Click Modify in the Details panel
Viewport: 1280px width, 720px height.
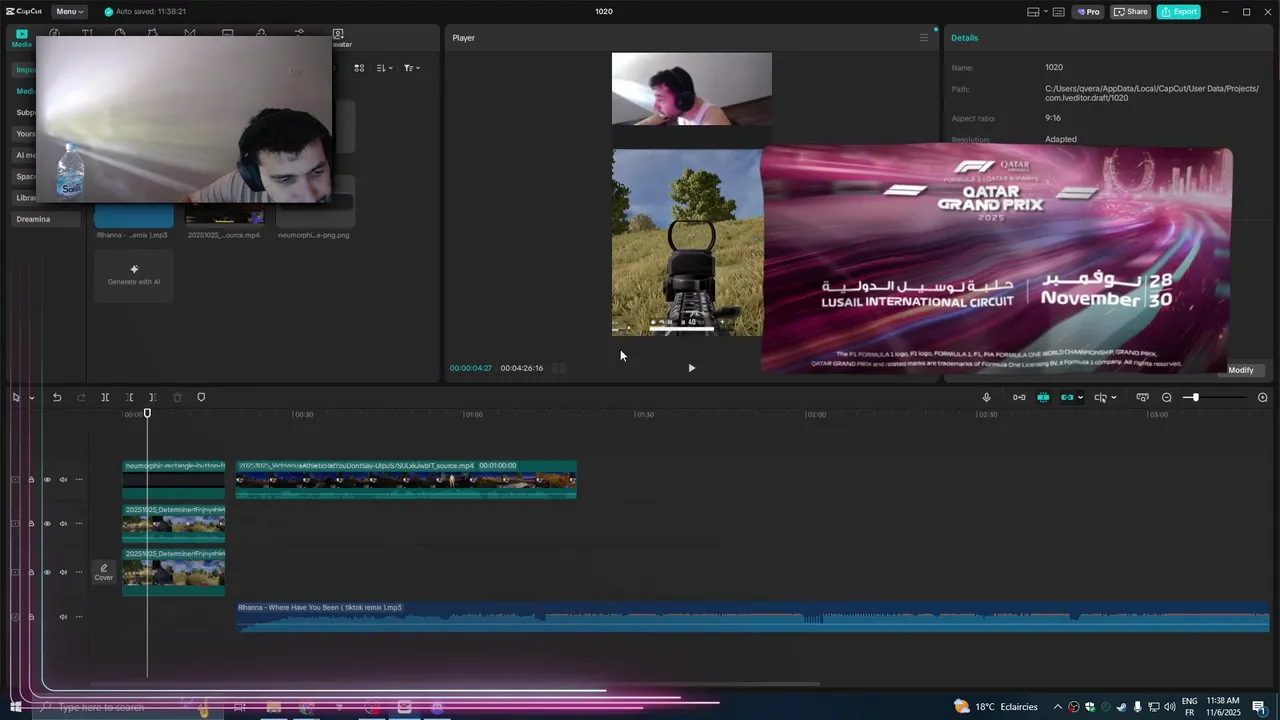(1241, 370)
